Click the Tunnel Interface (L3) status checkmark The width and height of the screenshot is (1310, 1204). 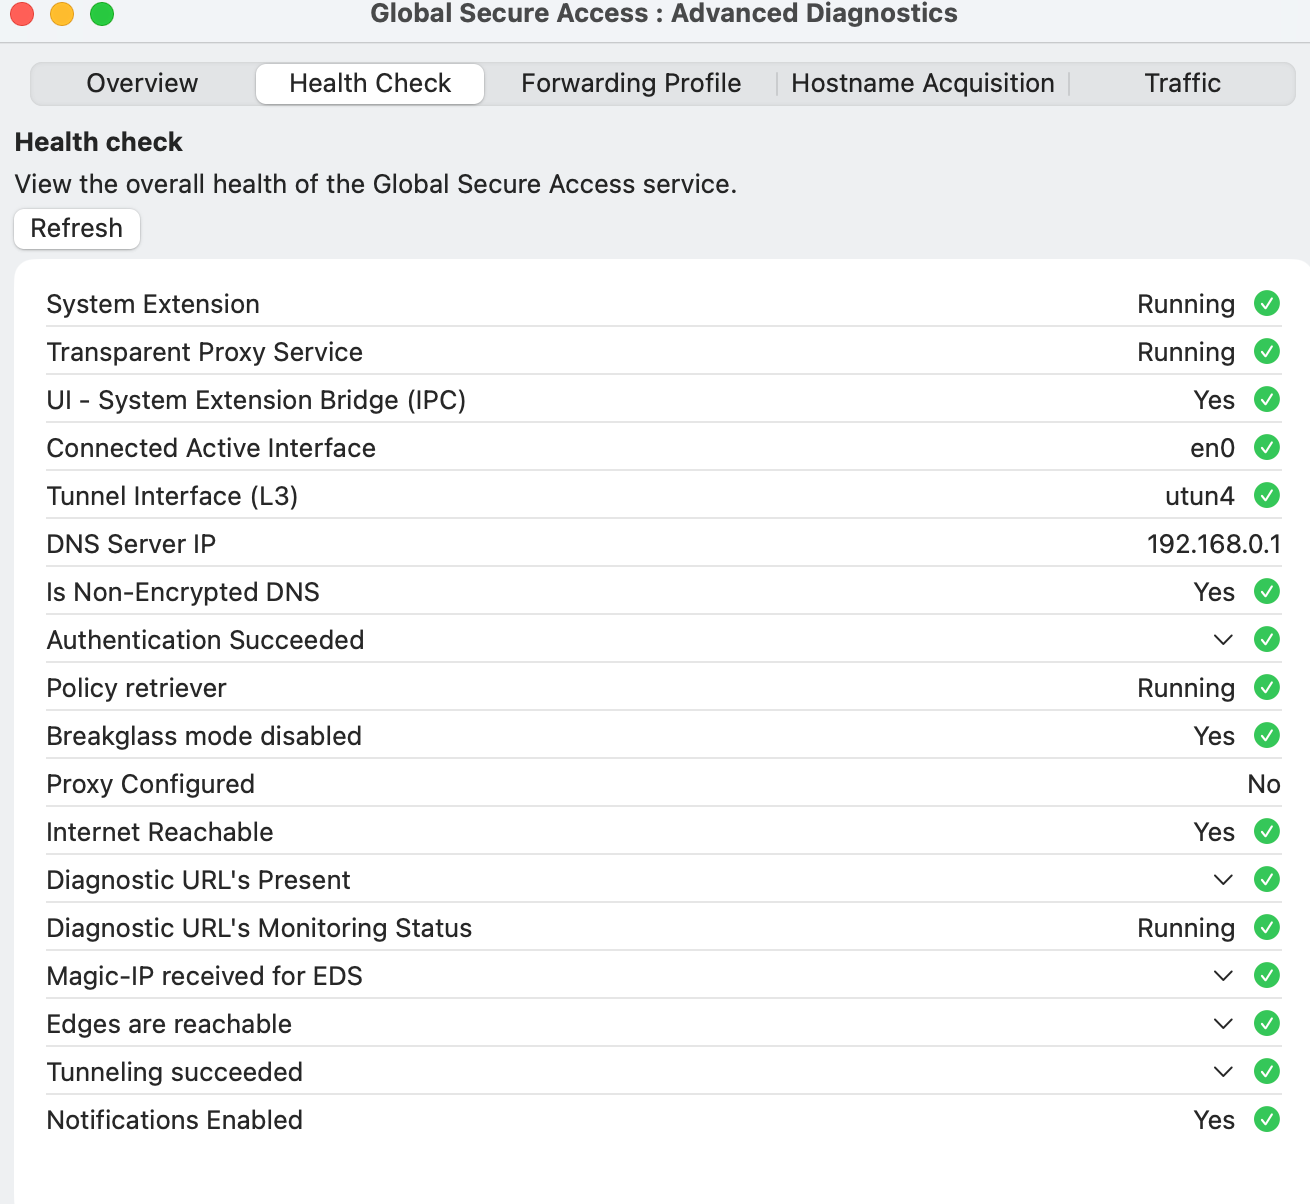(1267, 495)
